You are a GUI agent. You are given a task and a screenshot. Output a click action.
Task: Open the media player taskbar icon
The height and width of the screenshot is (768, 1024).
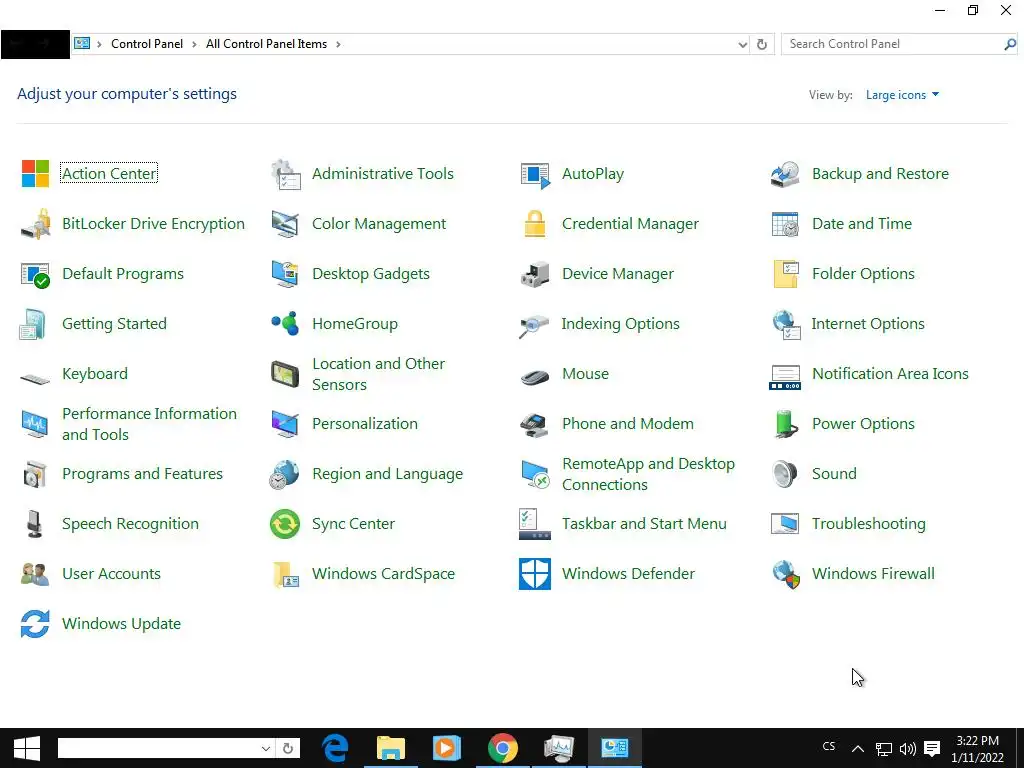point(447,748)
